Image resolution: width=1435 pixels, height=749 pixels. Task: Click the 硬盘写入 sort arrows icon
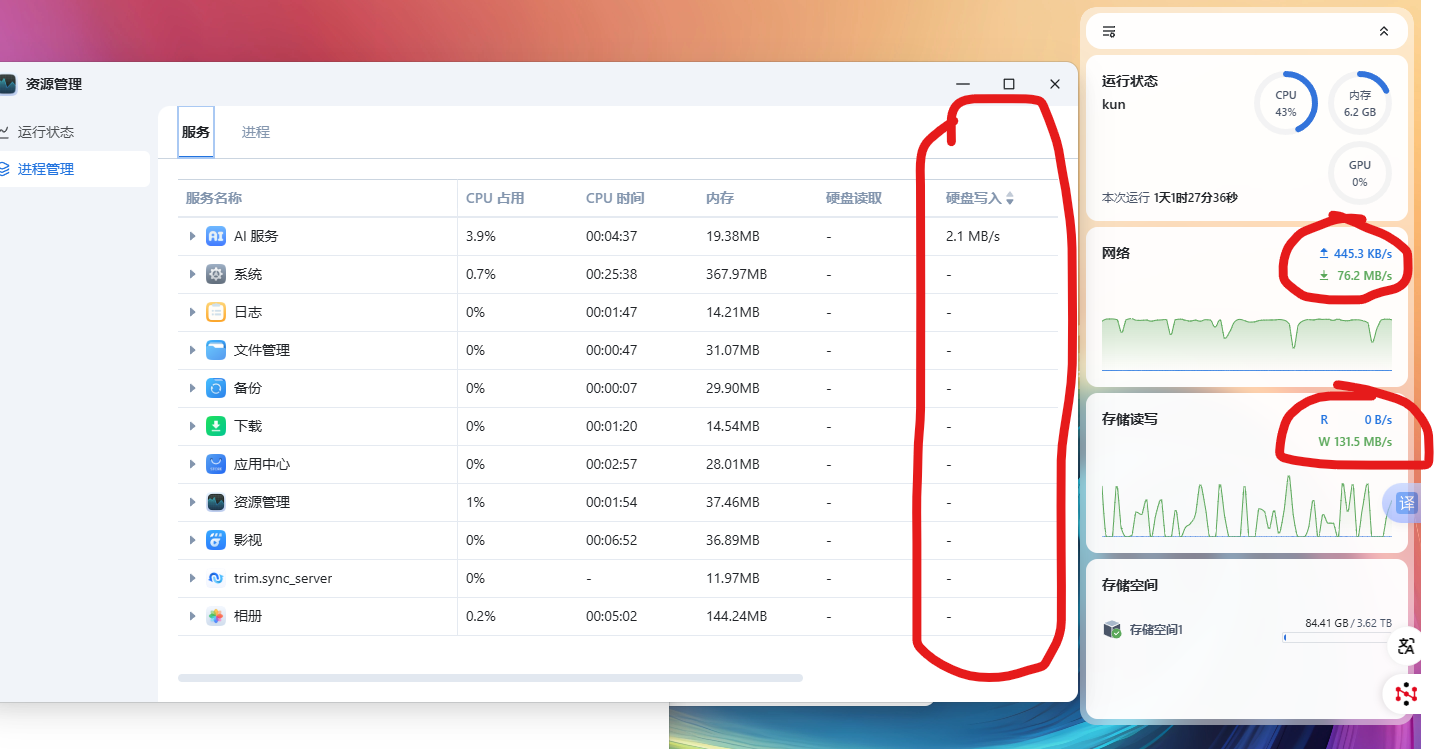coord(1010,199)
